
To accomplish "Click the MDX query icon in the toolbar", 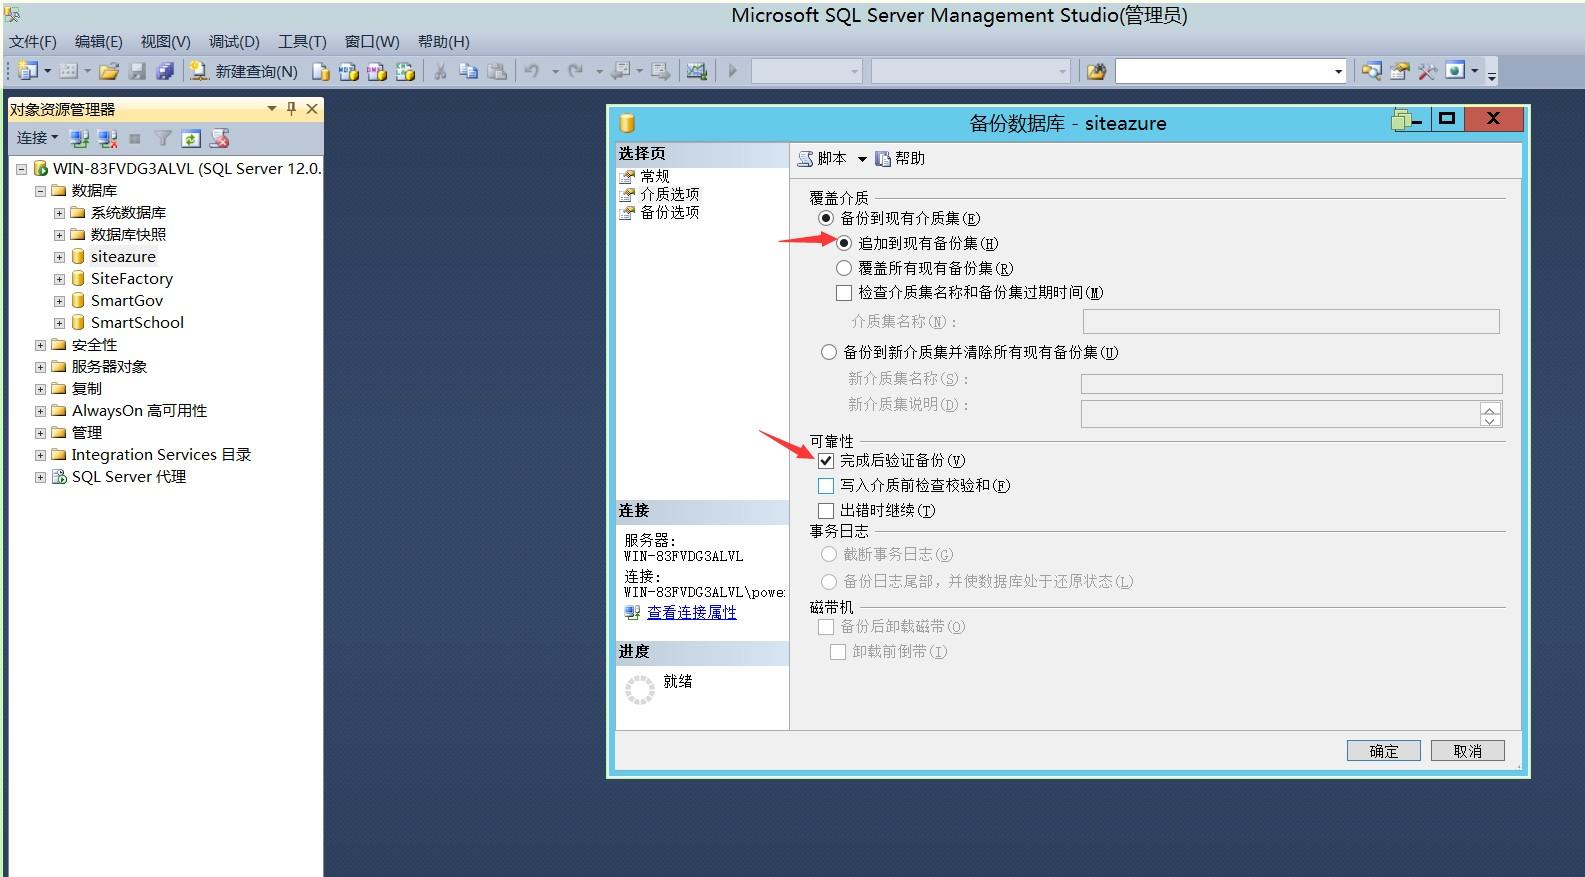I will [x=349, y=71].
